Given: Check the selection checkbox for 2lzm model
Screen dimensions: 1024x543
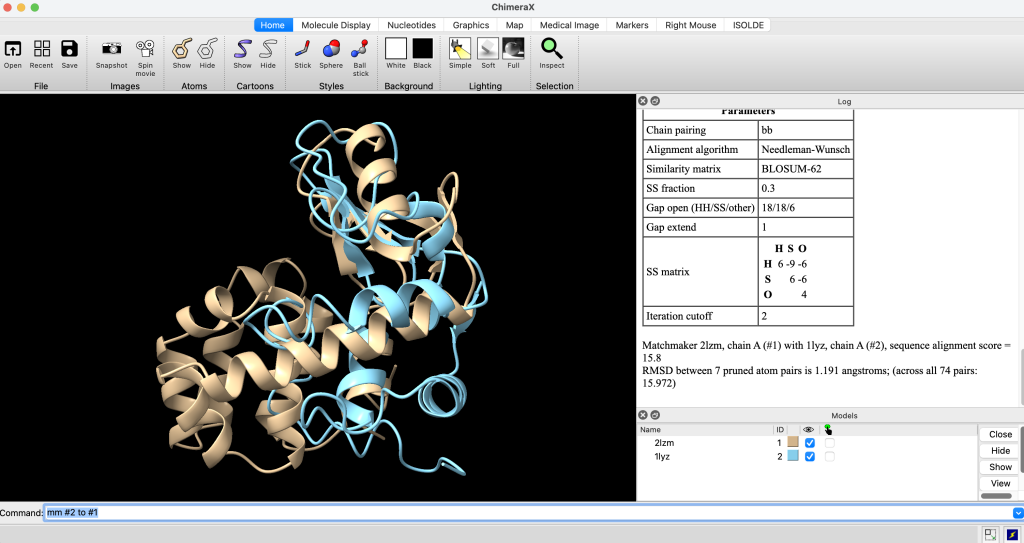Looking at the screenshot, I should [829, 443].
